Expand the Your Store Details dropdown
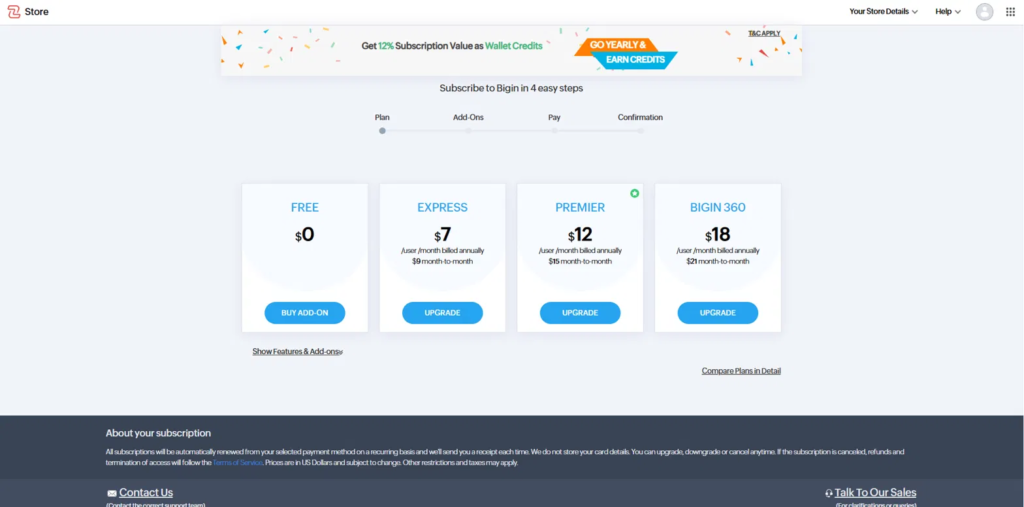Viewport: 1024px width, 507px height. (884, 11)
